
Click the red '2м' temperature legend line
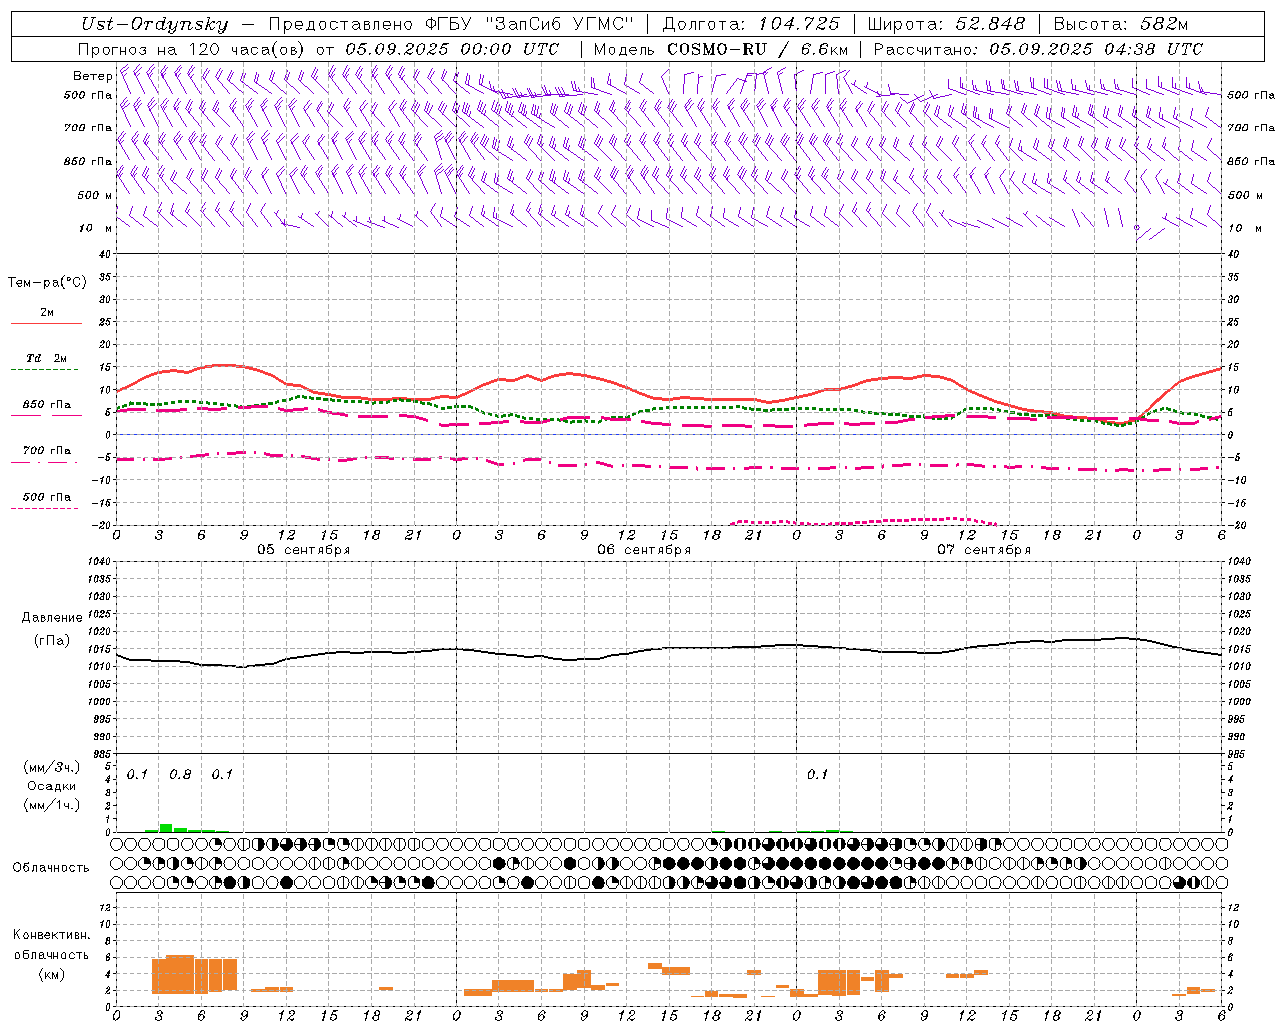46,323
